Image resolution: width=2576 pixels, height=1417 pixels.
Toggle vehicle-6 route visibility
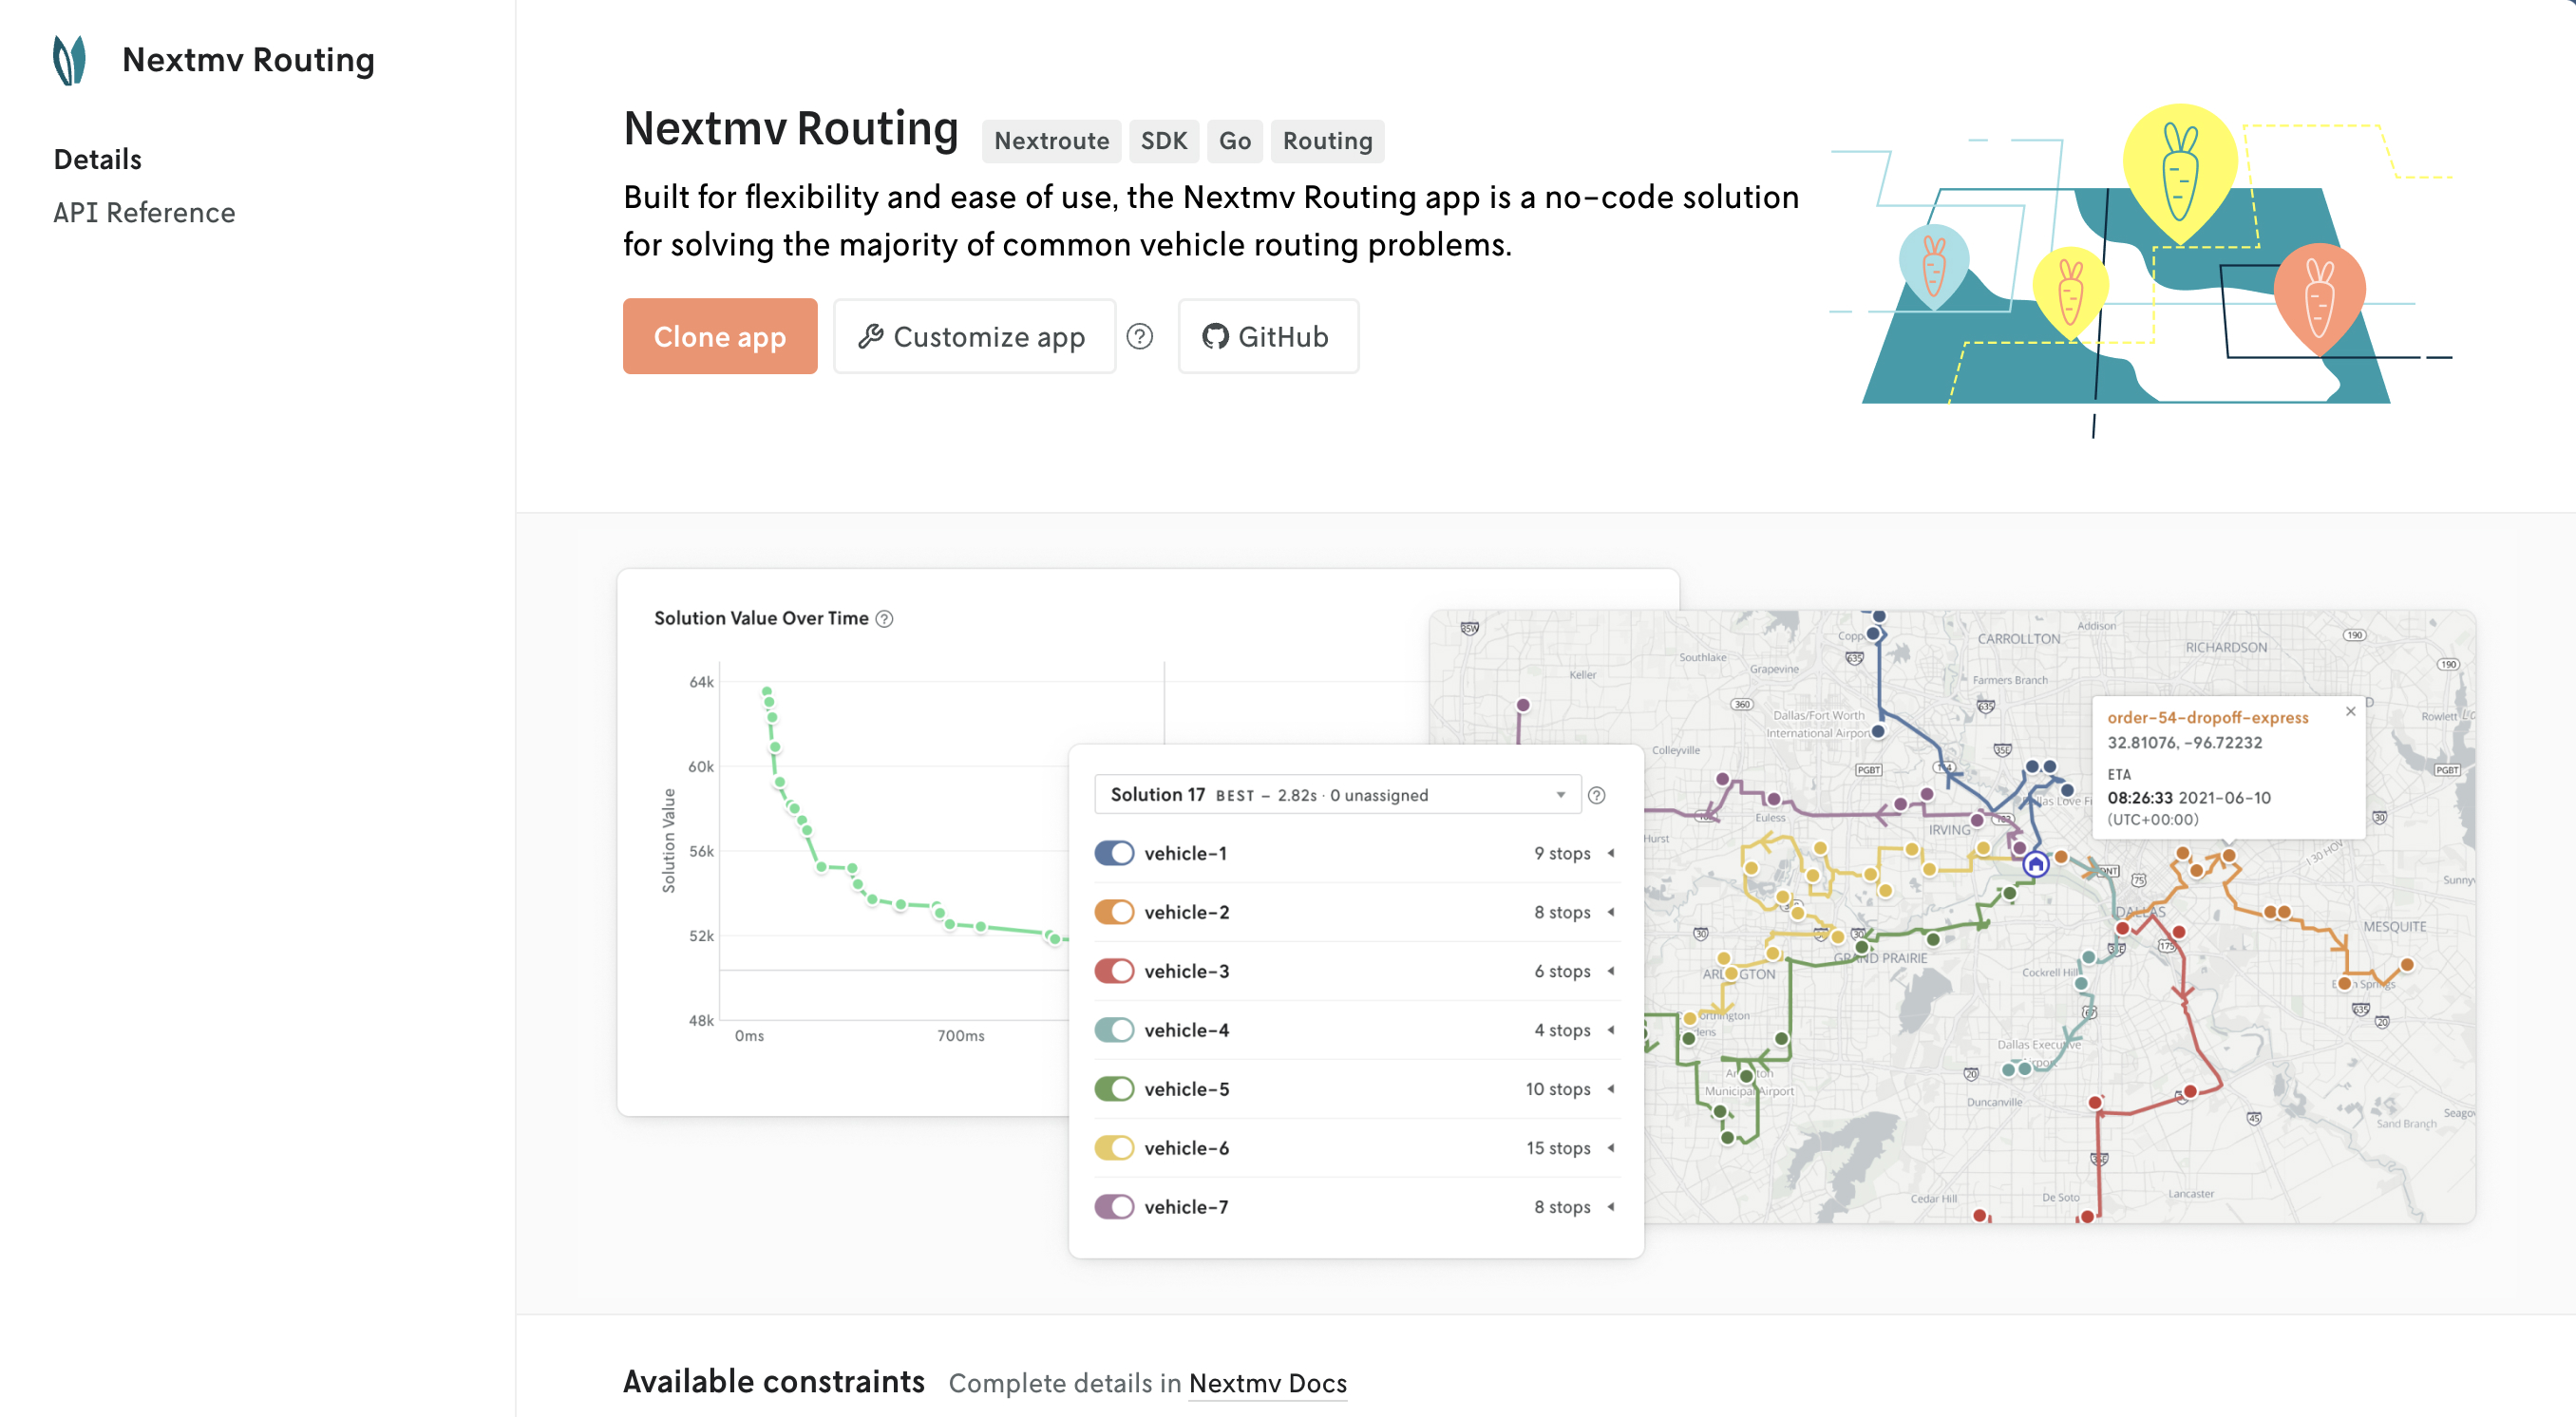tap(1113, 1148)
